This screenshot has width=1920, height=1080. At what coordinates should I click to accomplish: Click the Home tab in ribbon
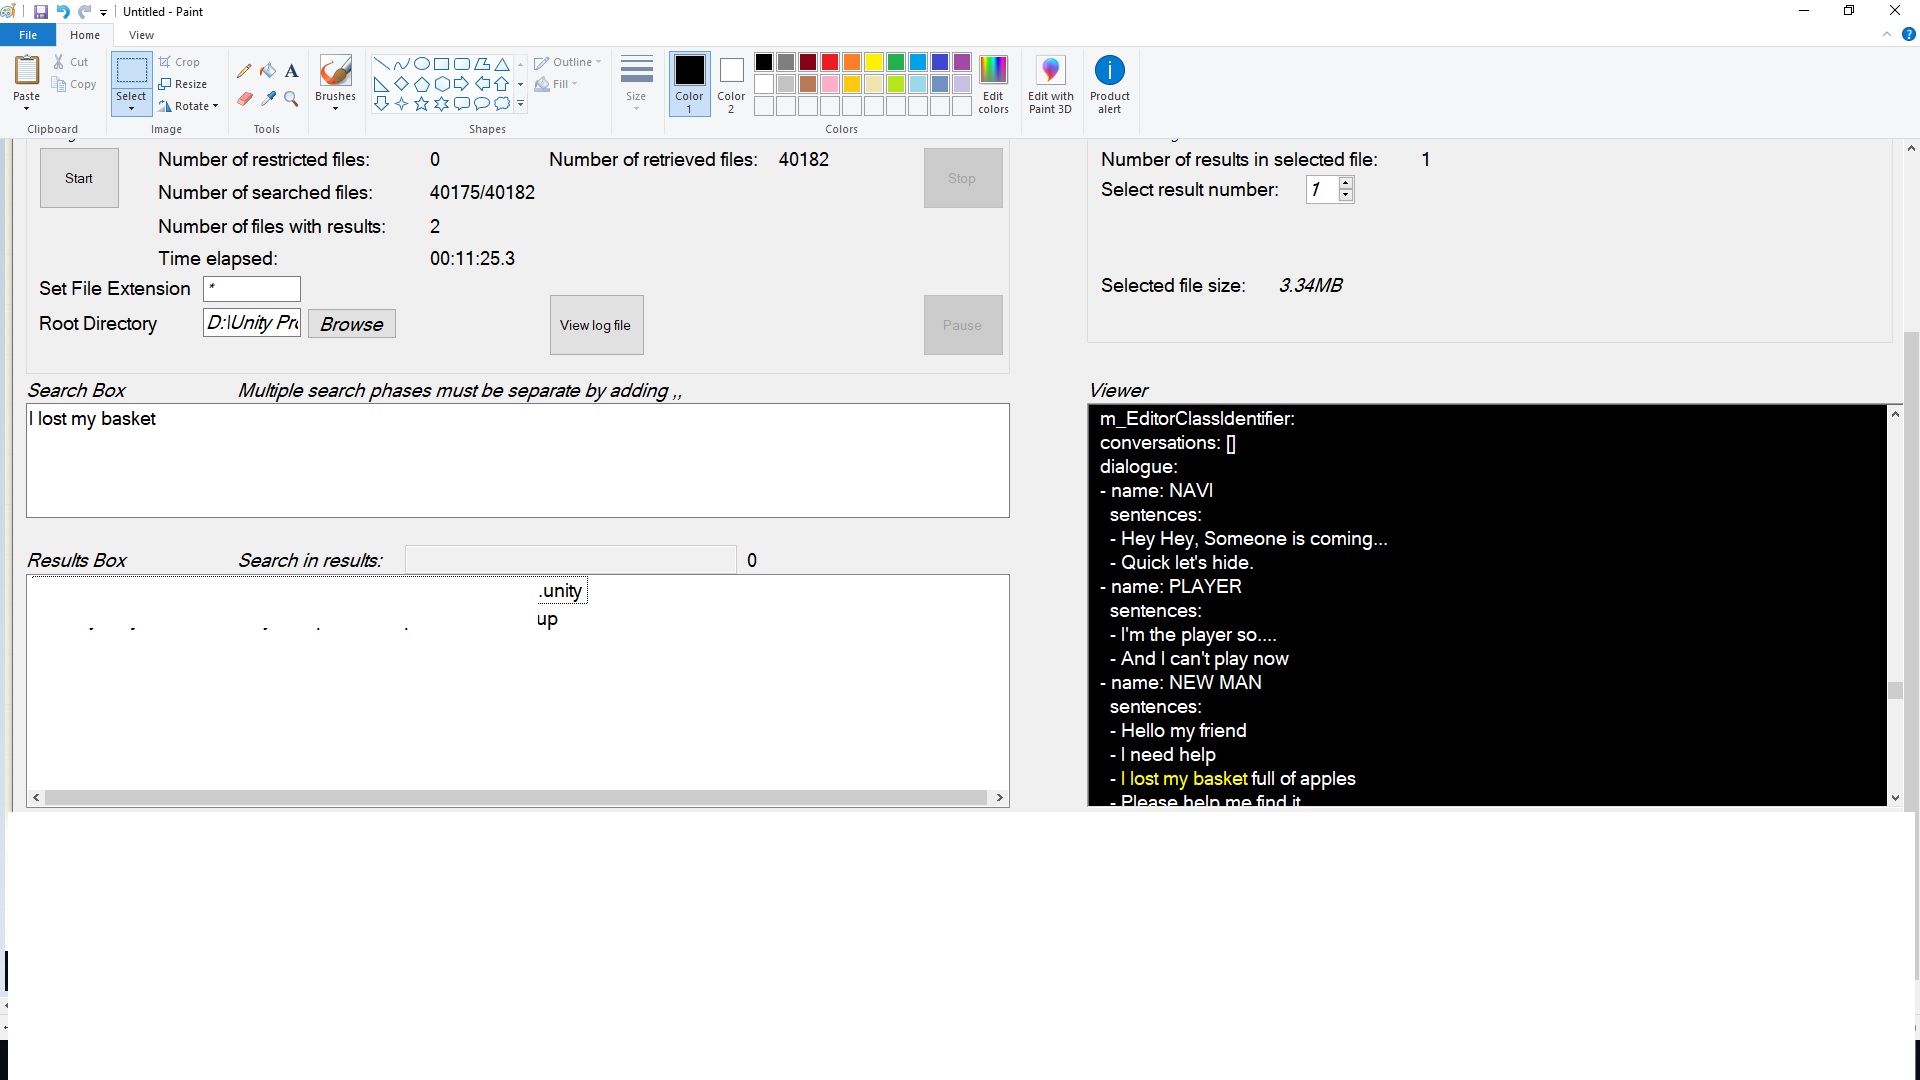(x=84, y=34)
